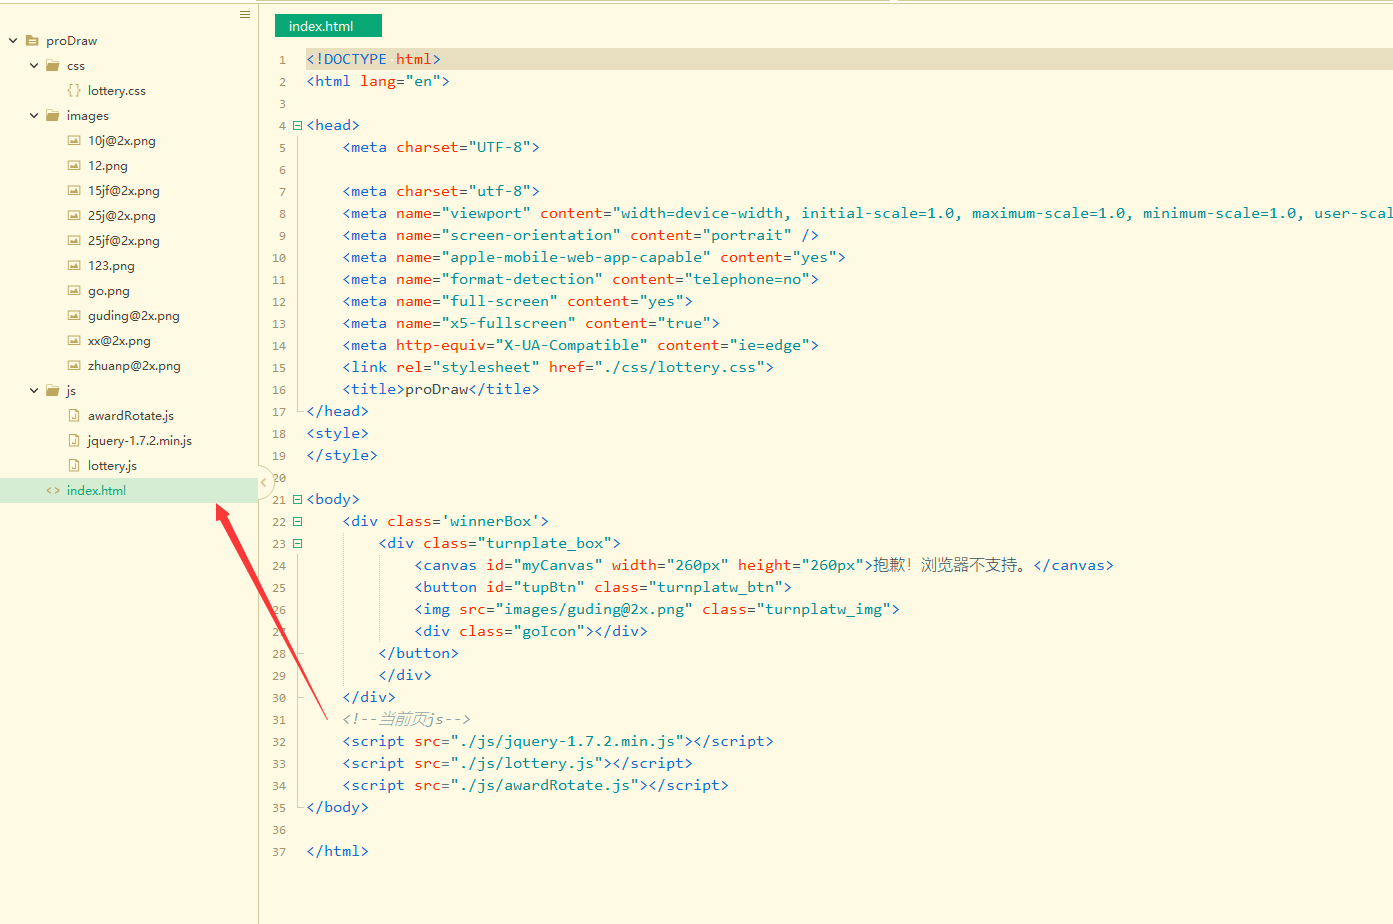The image size is (1393, 924).
Task: Select 123.png in the tree
Action: (x=111, y=266)
